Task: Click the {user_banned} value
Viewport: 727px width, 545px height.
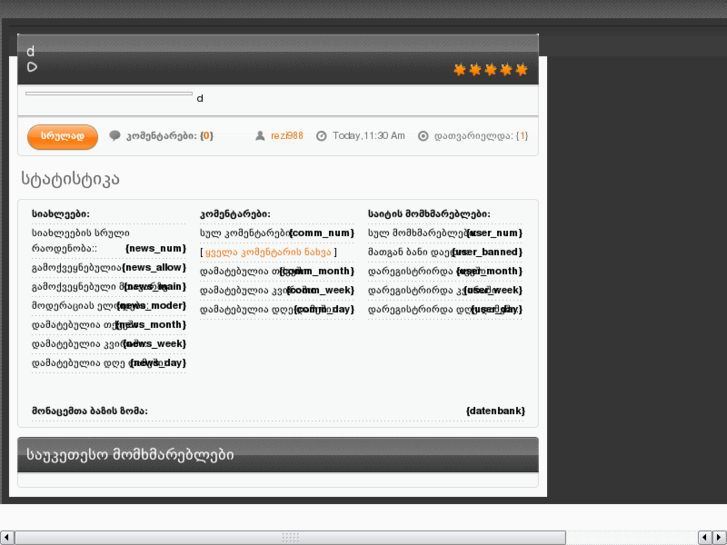Action: tap(487, 252)
